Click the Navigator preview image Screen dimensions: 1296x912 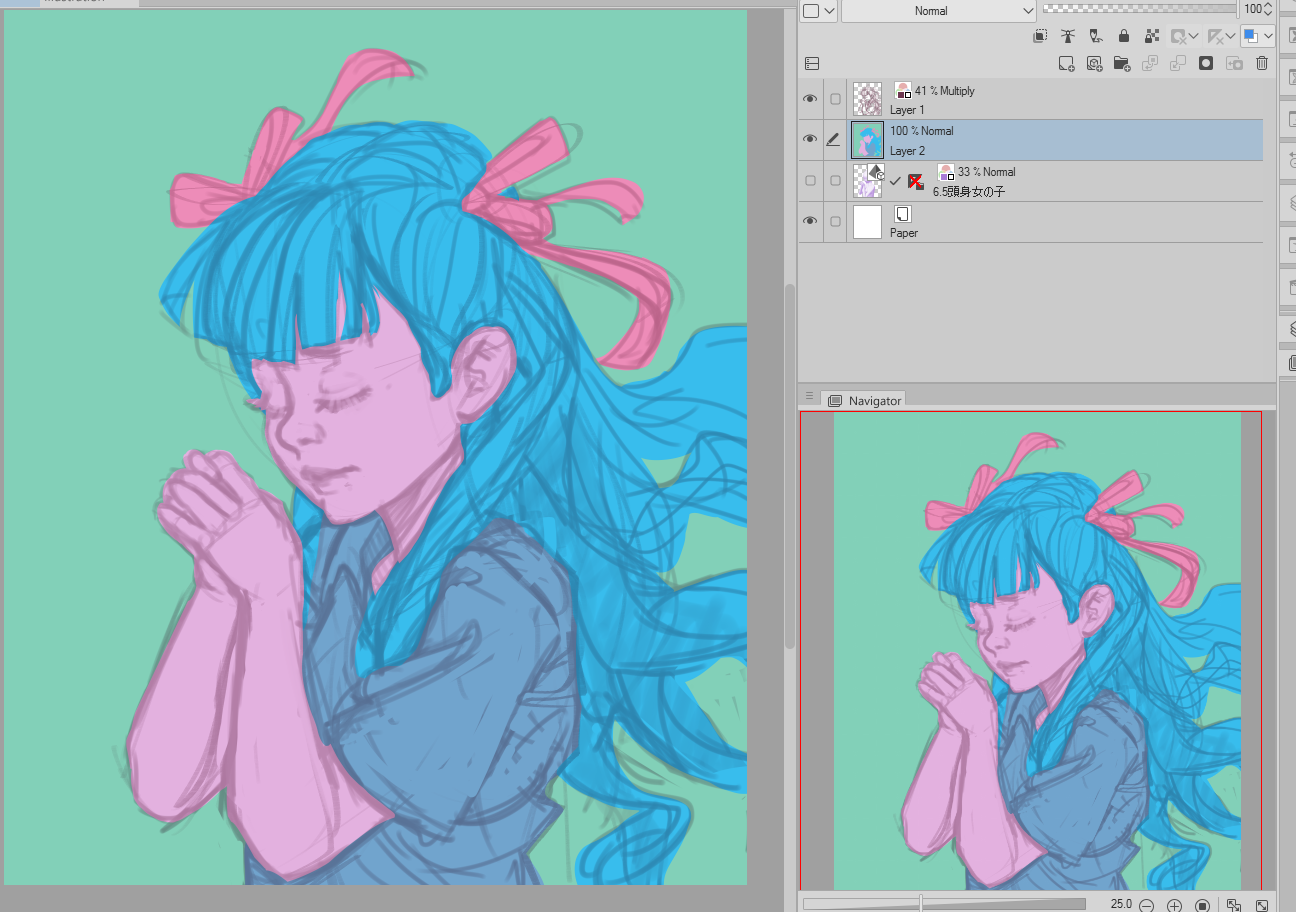tap(1037, 650)
